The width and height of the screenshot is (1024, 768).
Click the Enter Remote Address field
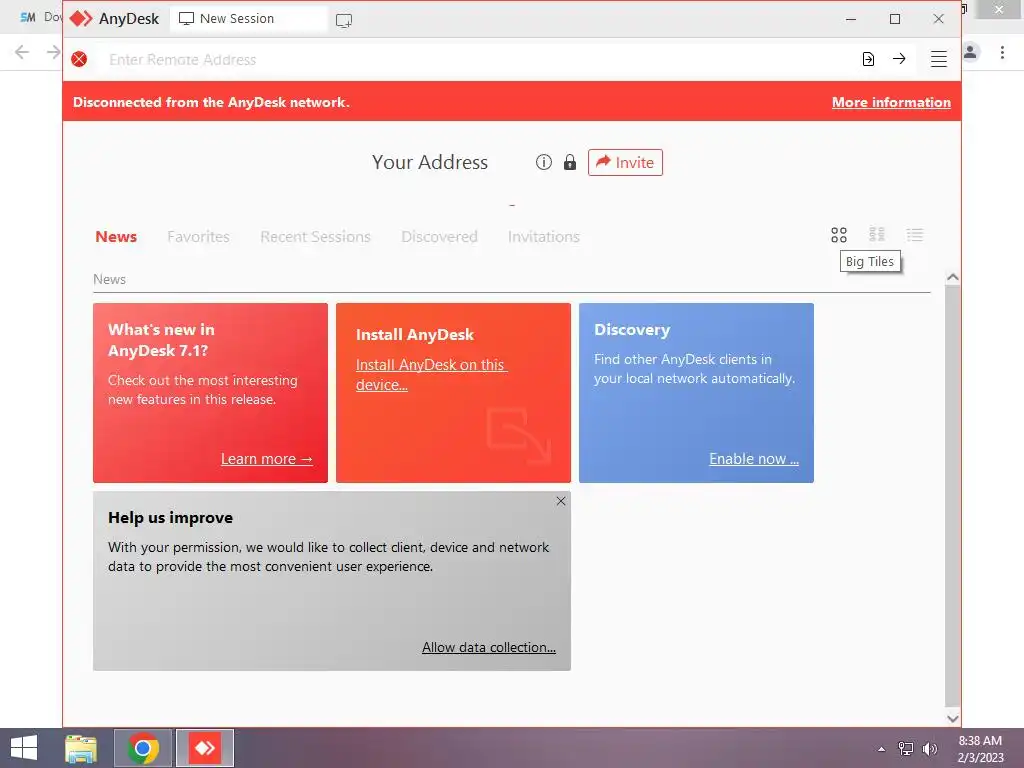tap(477, 59)
